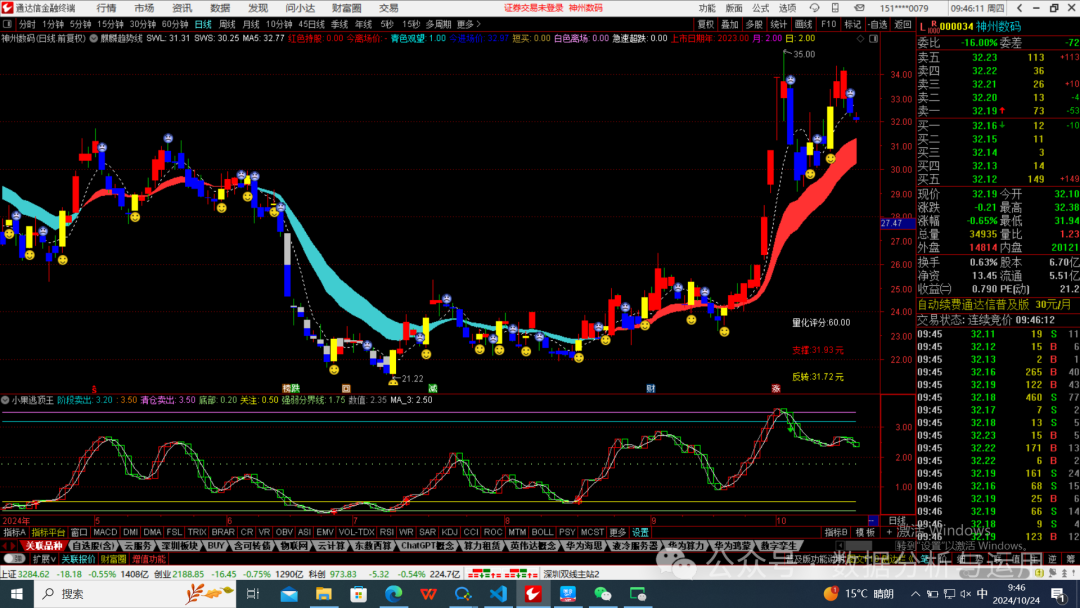Click the 财富圈 bottom button
Image resolution: width=1080 pixels, height=608 pixels.
click(114, 559)
